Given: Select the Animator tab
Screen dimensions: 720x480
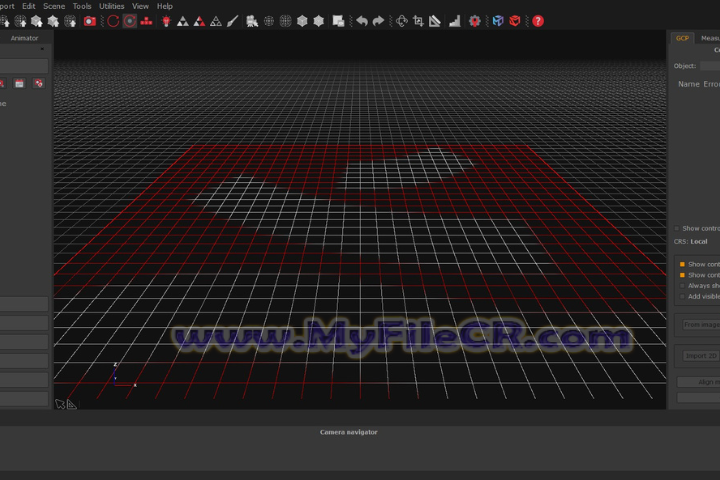Looking at the screenshot, I should [24, 38].
